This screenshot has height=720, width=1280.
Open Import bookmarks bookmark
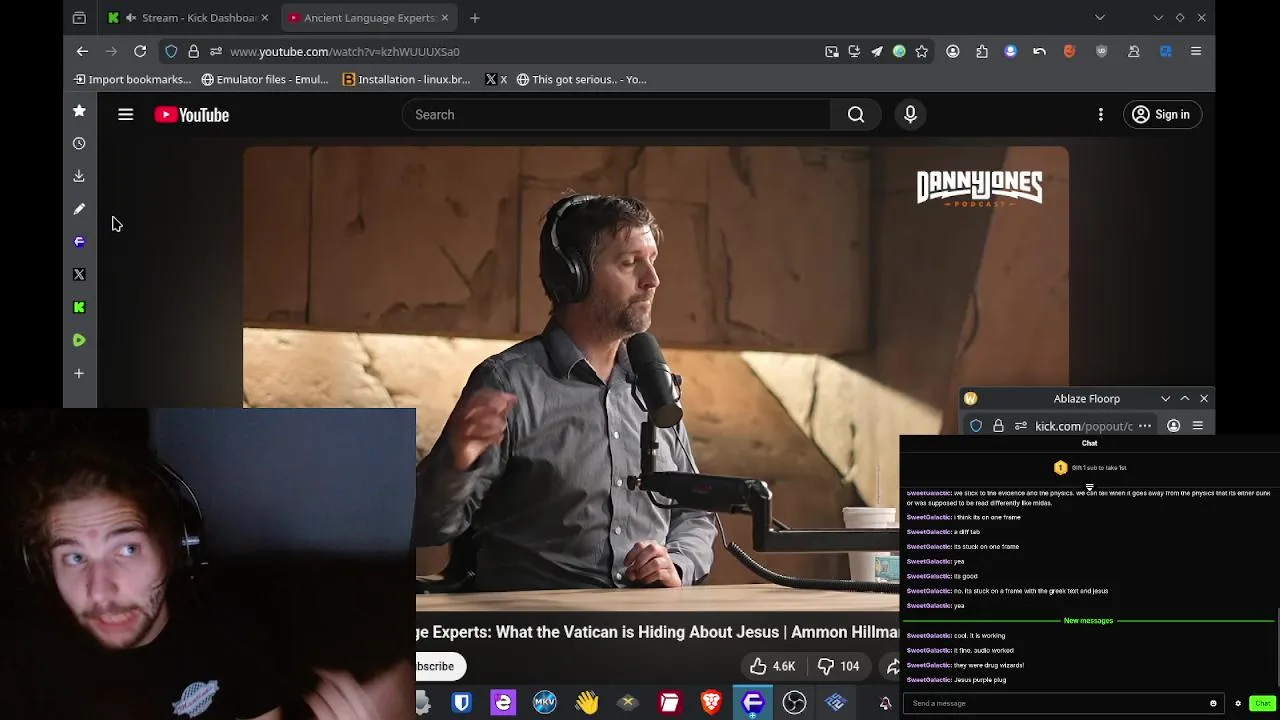coord(132,79)
